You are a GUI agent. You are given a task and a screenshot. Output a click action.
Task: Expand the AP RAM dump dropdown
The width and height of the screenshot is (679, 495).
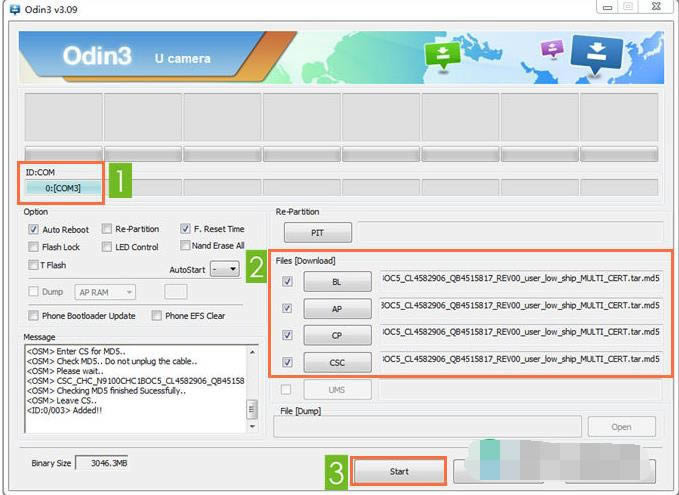click(x=102, y=292)
